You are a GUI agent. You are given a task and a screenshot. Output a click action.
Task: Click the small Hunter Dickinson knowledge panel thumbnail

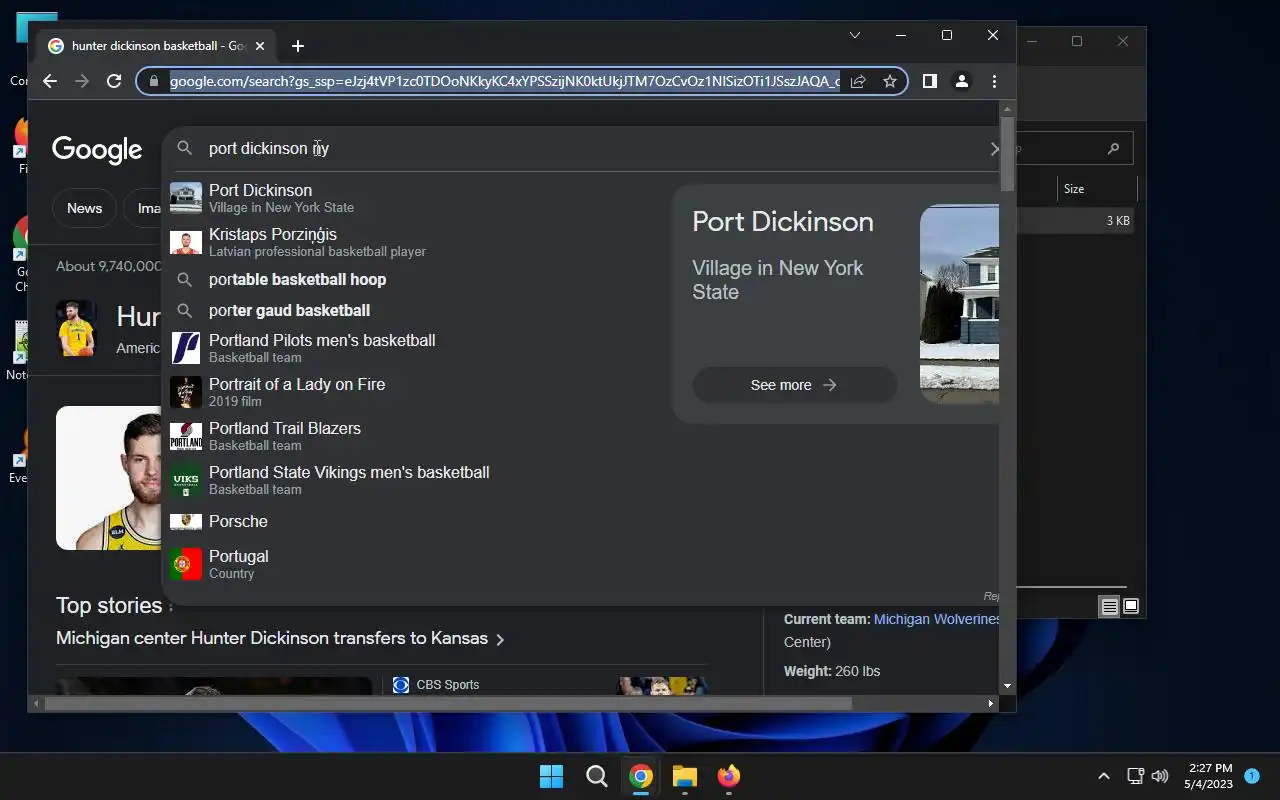(x=75, y=328)
